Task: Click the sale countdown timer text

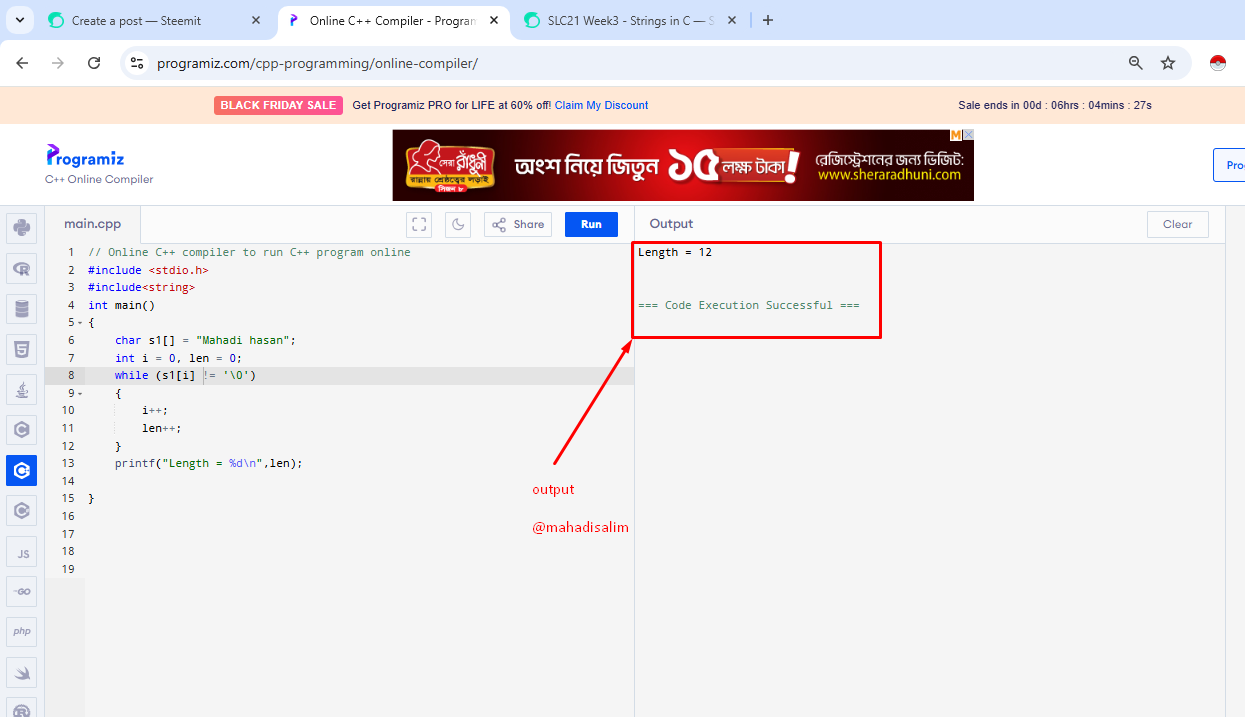Action: click(1055, 105)
